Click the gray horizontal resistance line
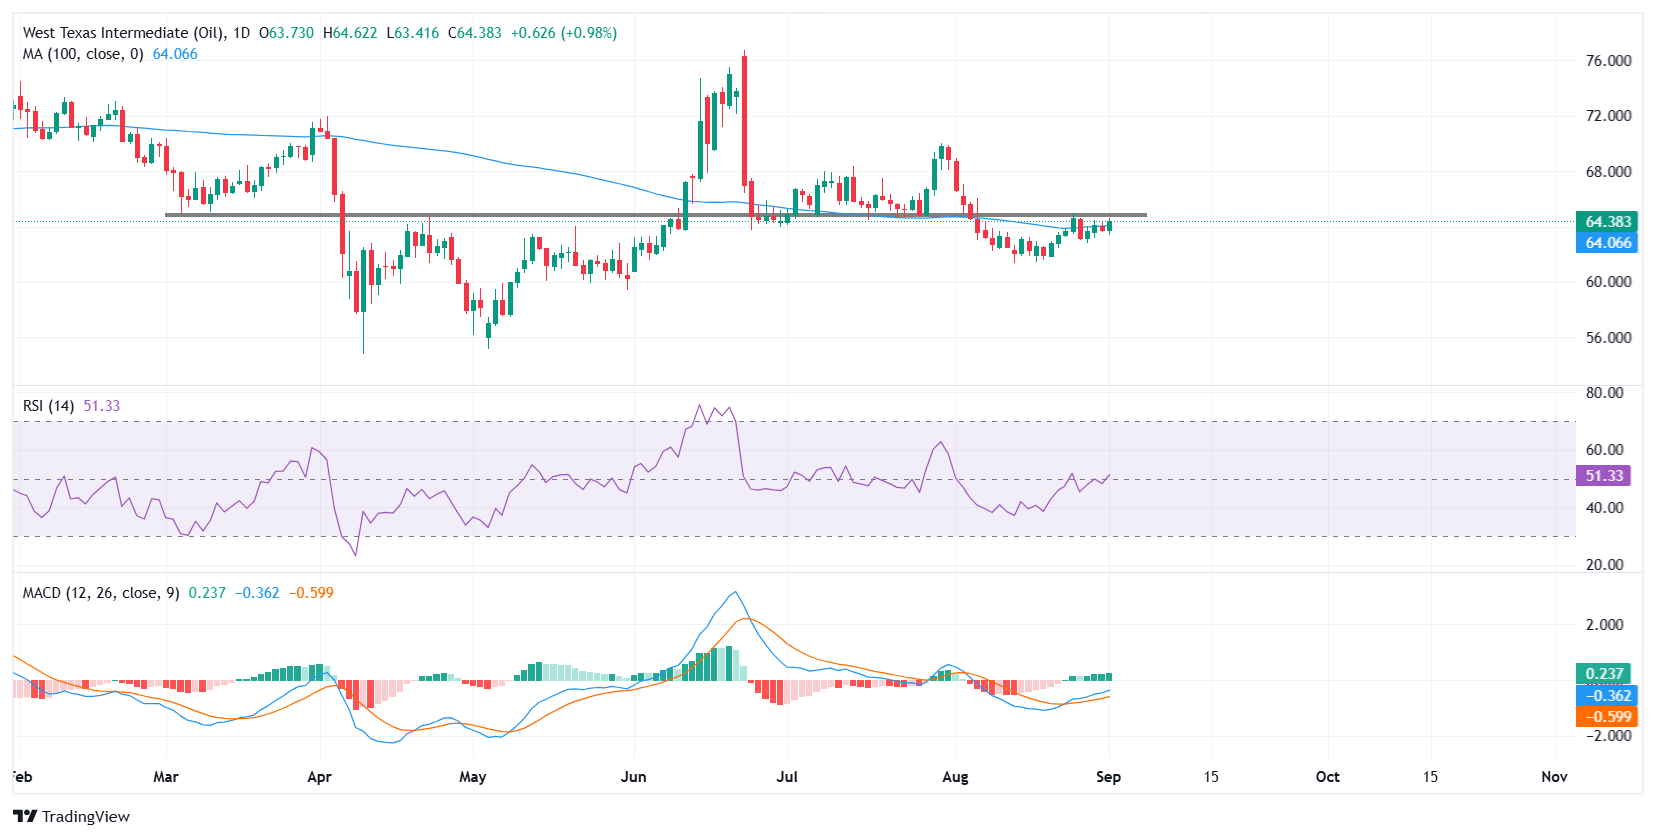1656x838 pixels. coord(656,215)
